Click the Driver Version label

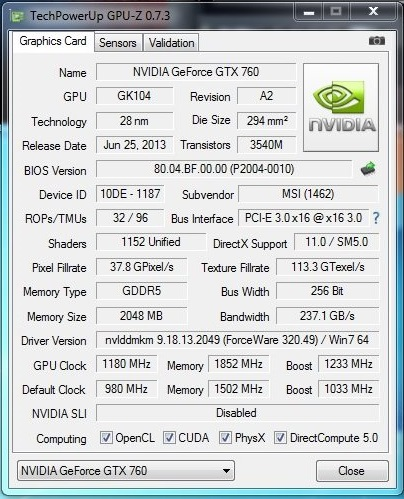pyautogui.click(x=54, y=341)
